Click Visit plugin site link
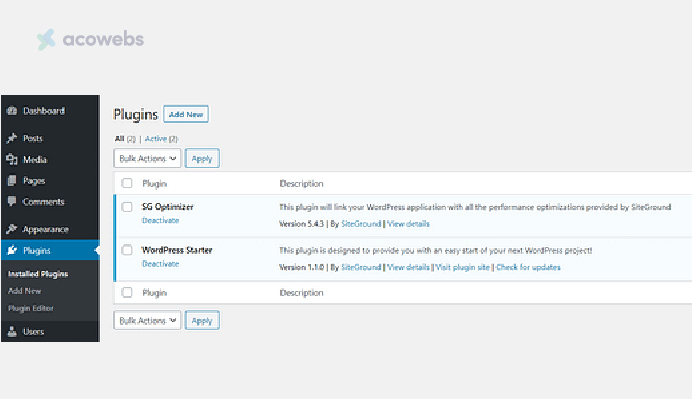This screenshot has width=692, height=399. [463, 267]
